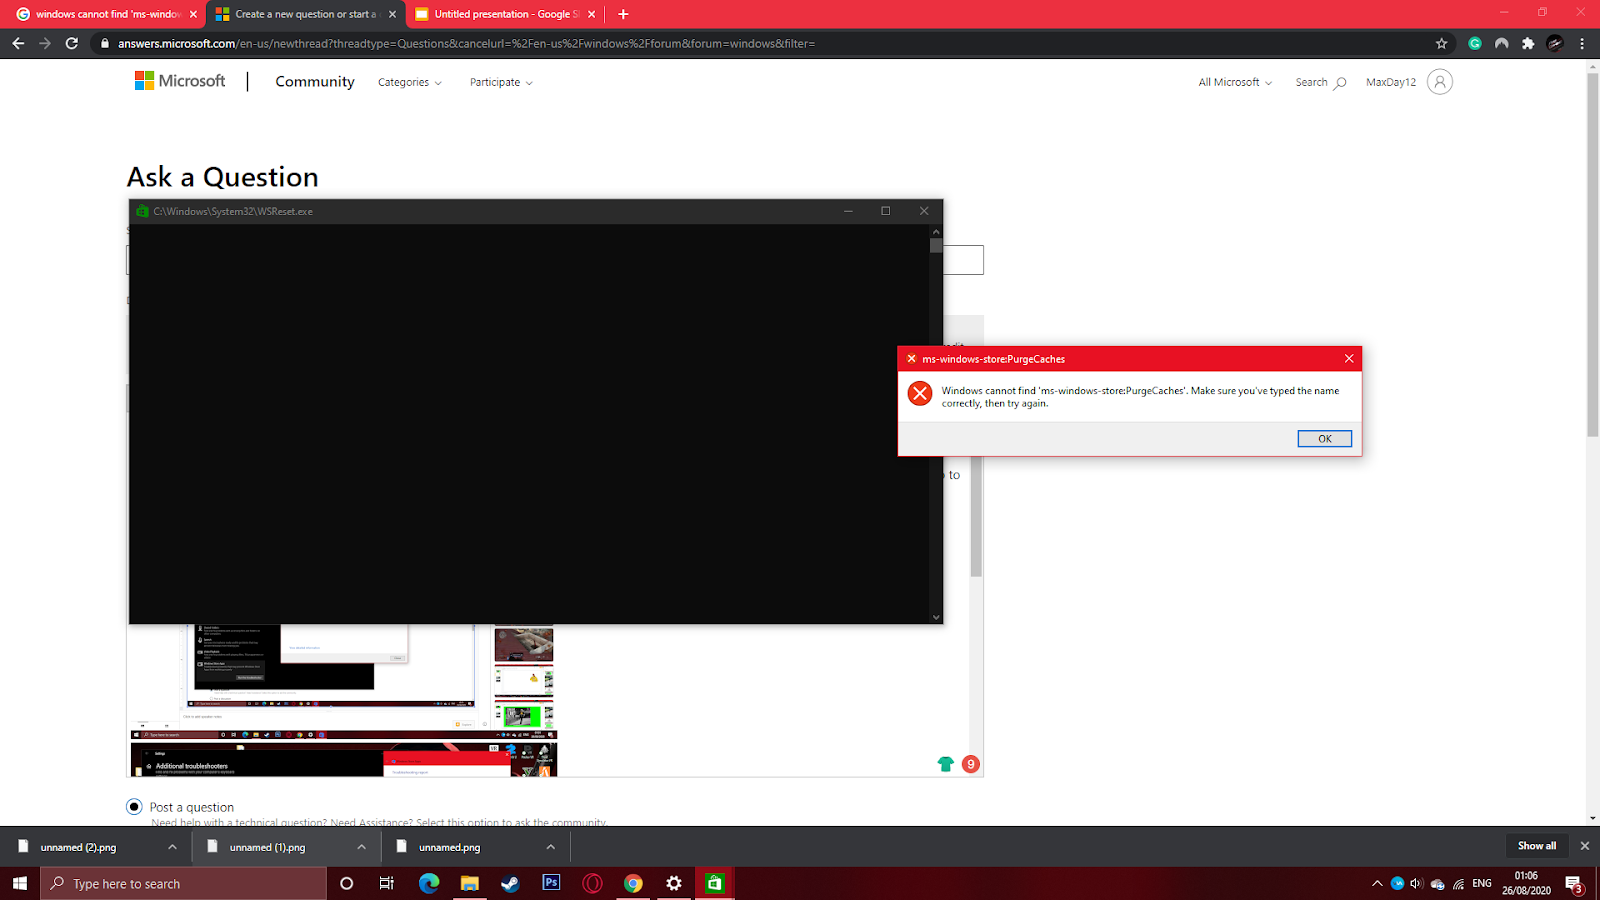Expand the Participate dropdown
Image resolution: width=1600 pixels, height=900 pixels.
pos(501,82)
